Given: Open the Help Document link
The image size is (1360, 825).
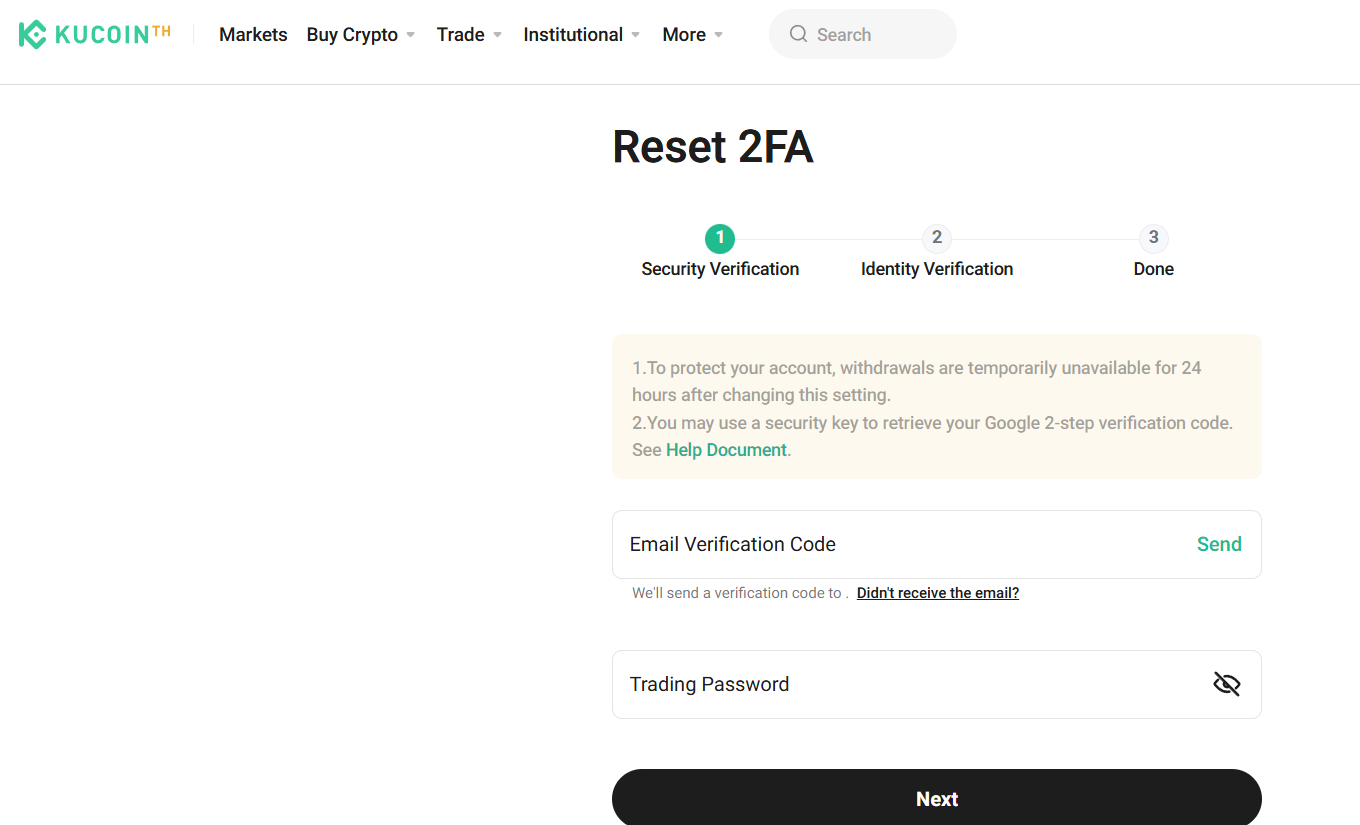Looking at the screenshot, I should pos(726,450).
